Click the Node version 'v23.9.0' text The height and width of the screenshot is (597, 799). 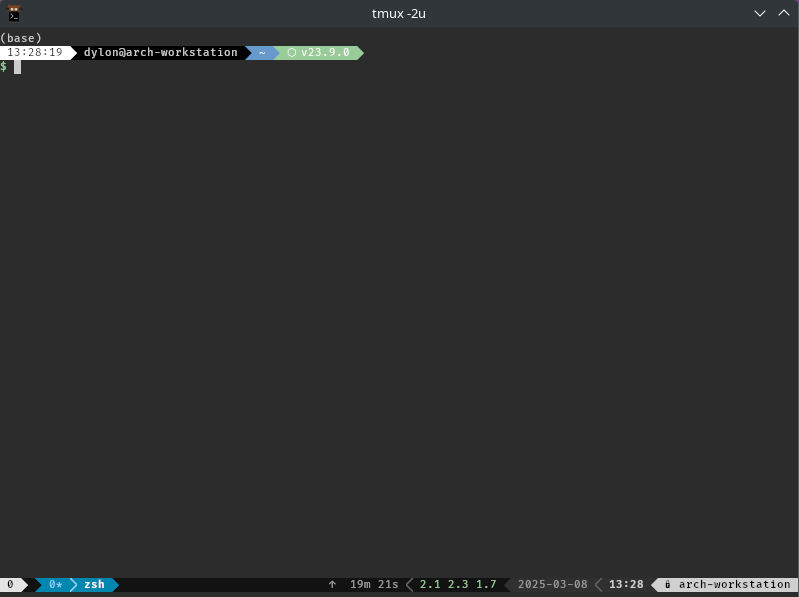[x=325, y=52]
